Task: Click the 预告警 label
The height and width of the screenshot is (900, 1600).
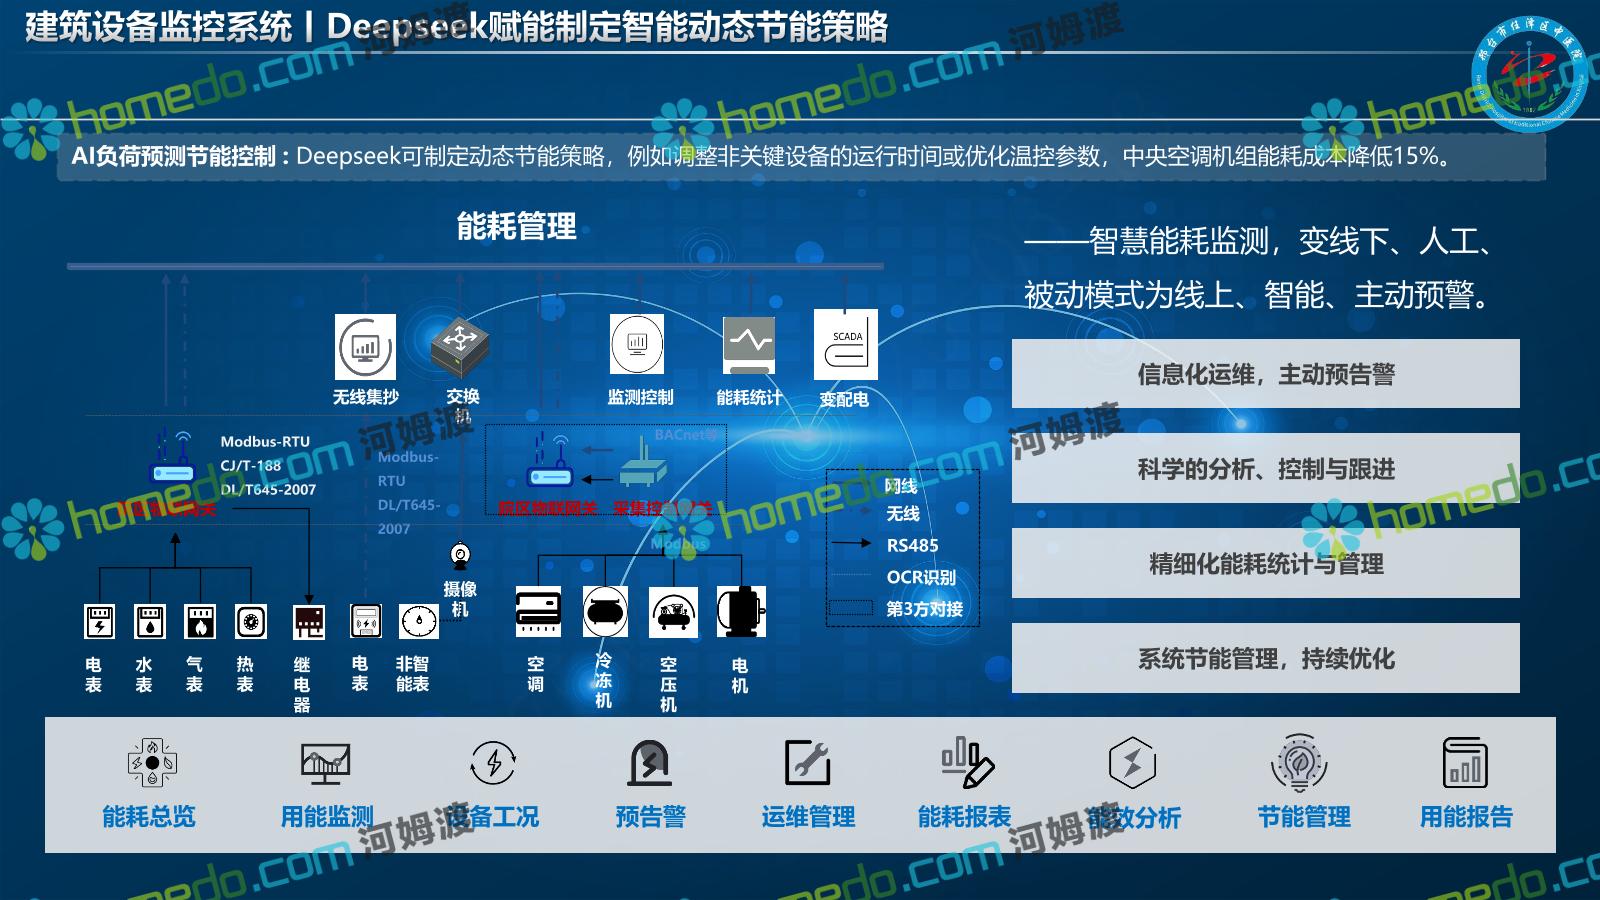Action: click(x=651, y=817)
